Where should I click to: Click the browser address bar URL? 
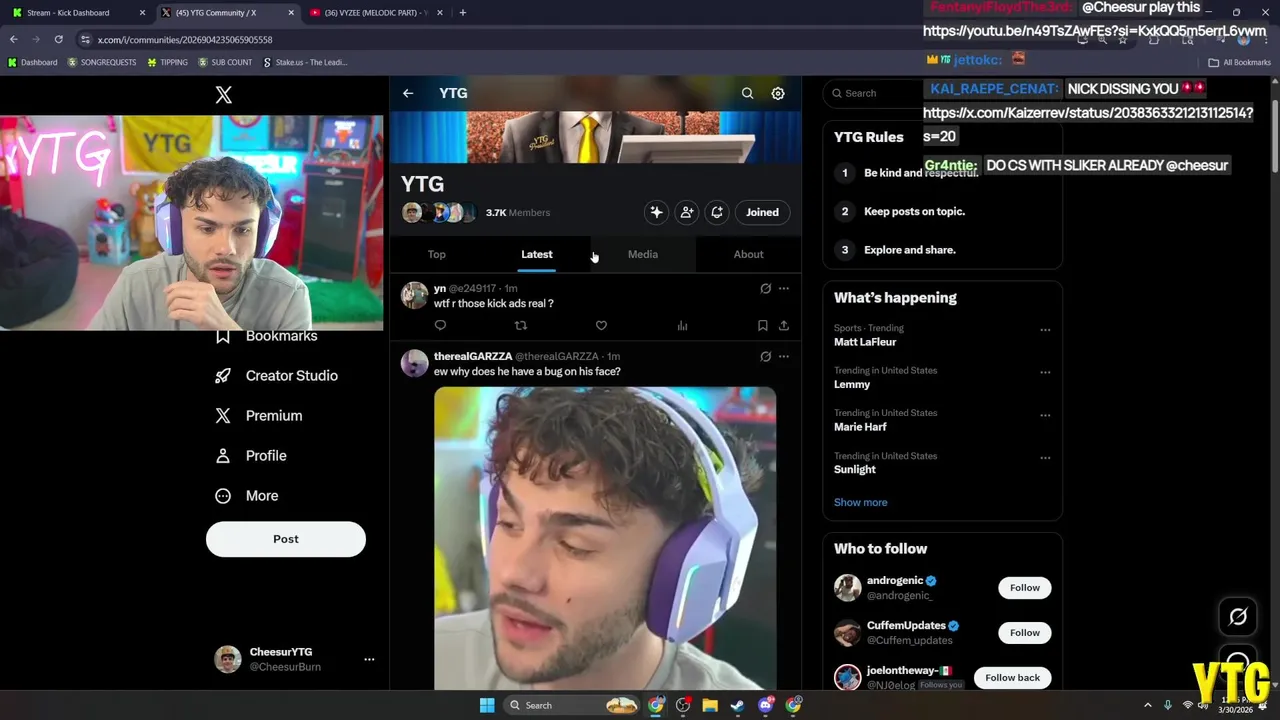click(x=185, y=39)
